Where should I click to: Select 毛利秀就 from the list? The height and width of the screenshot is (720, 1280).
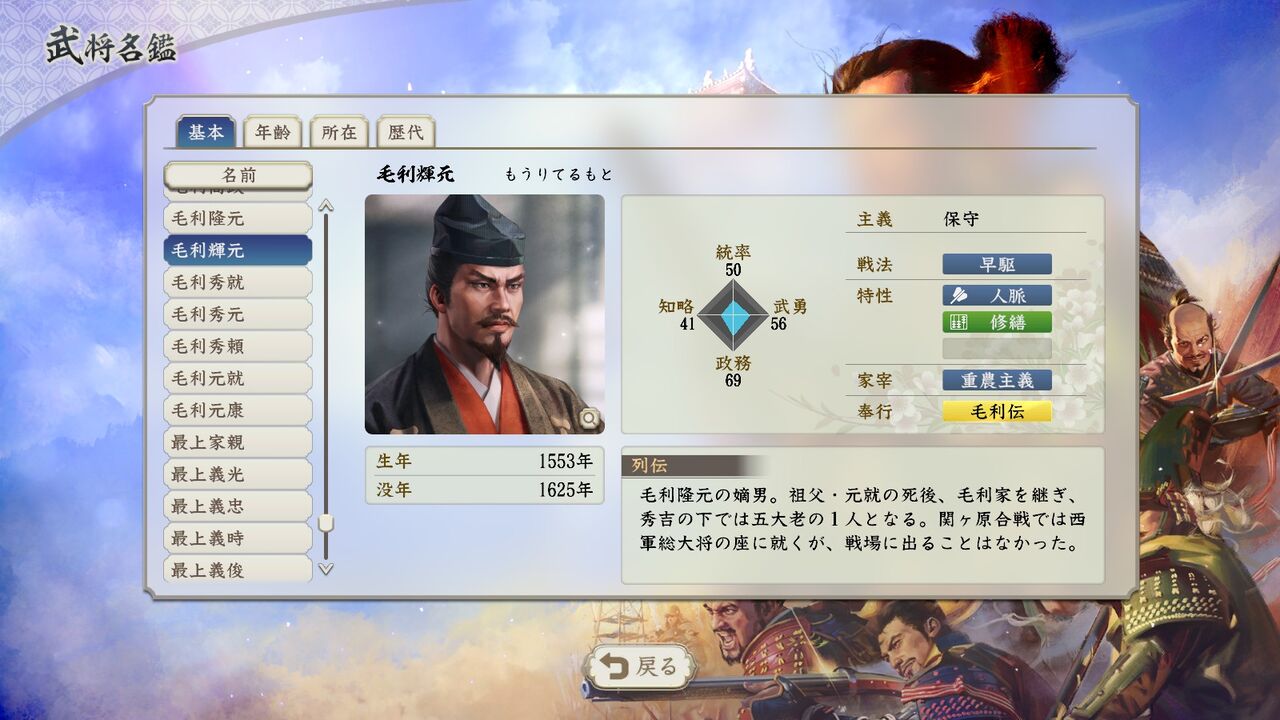pyautogui.click(x=238, y=282)
